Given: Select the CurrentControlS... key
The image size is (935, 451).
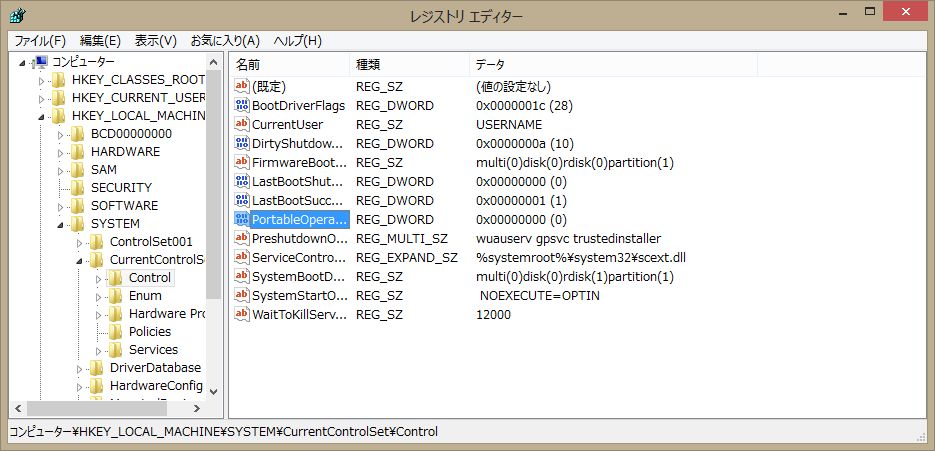Looking at the screenshot, I should click(157, 260).
